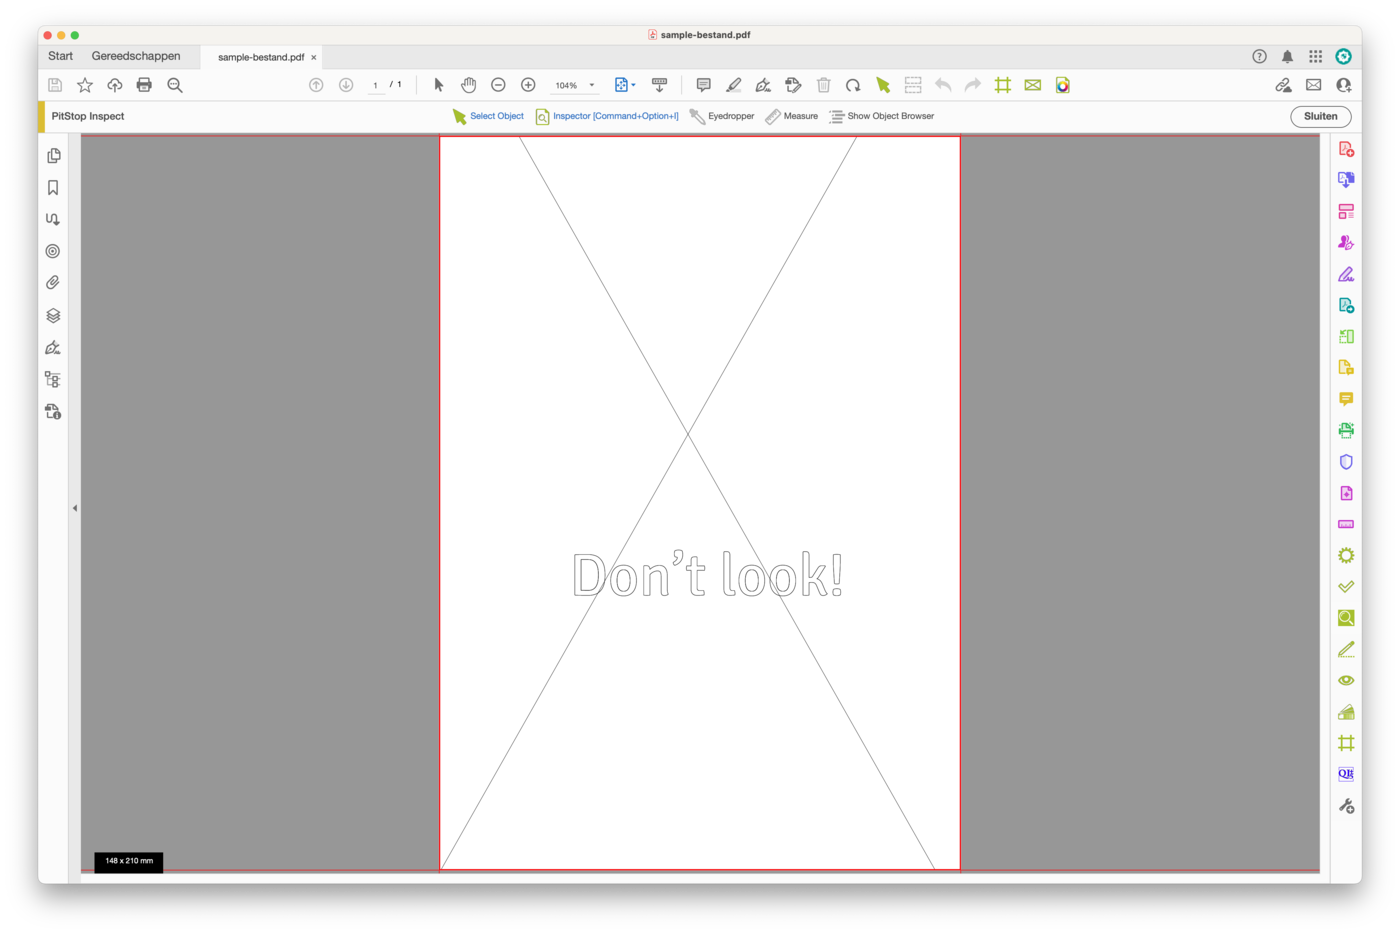Screen dimensions: 1400x934
Task: Open the Sign document pen tool
Action: click(763, 86)
